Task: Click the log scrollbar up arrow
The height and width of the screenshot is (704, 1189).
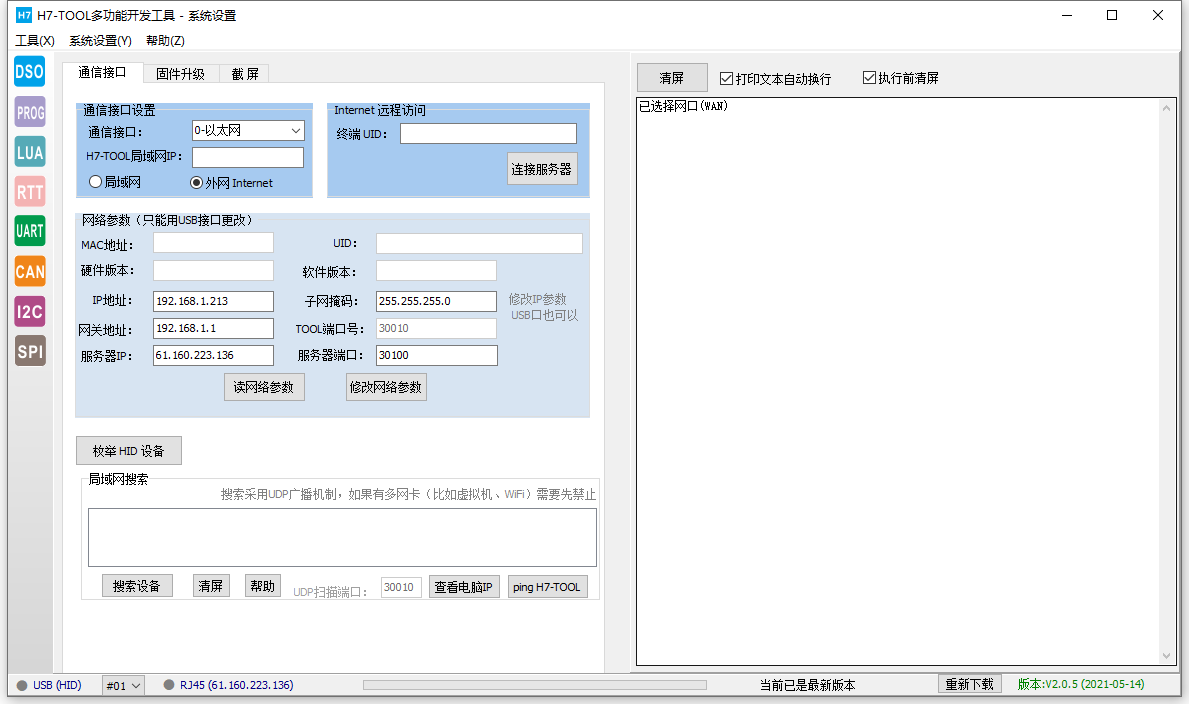Action: 1166,108
